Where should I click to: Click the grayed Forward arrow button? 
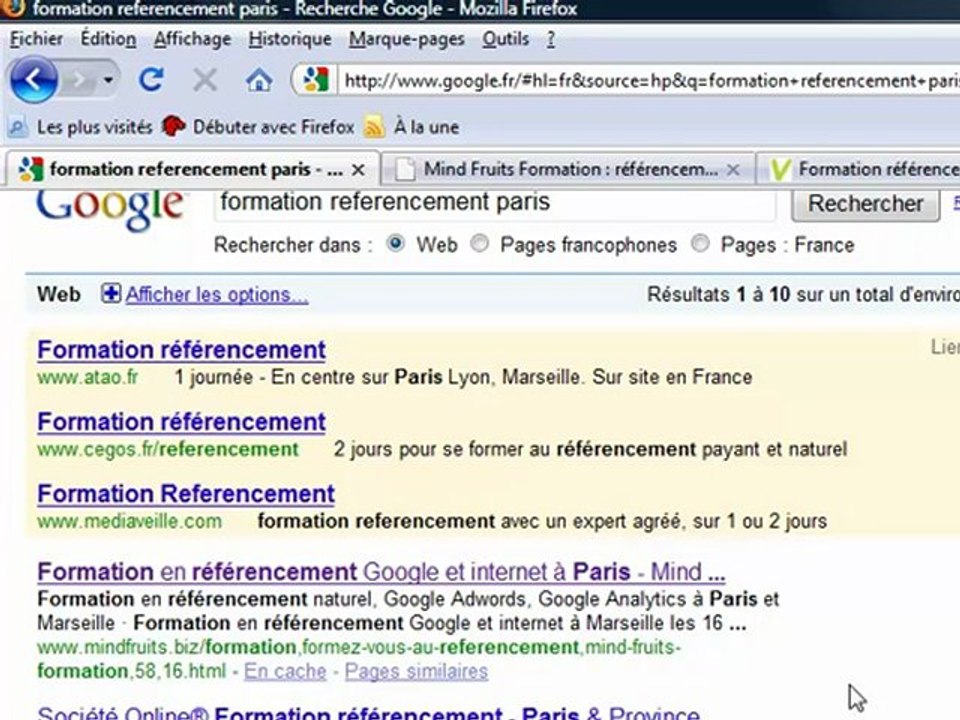[79, 80]
